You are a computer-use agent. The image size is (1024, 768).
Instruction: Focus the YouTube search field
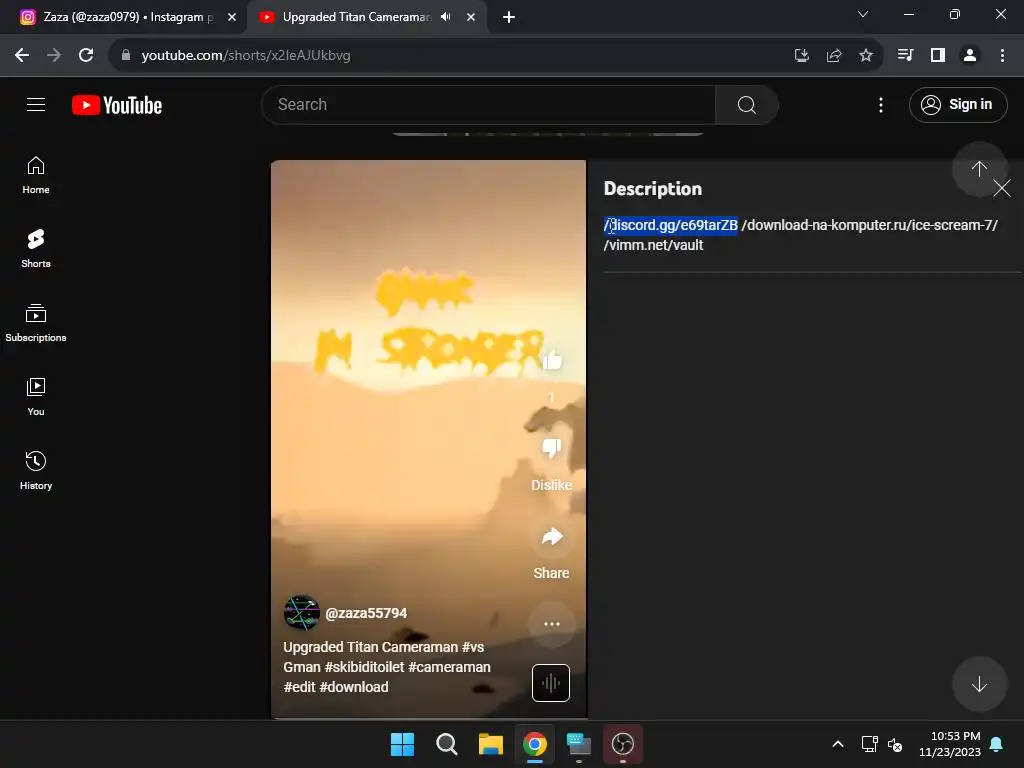pos(488,104)
